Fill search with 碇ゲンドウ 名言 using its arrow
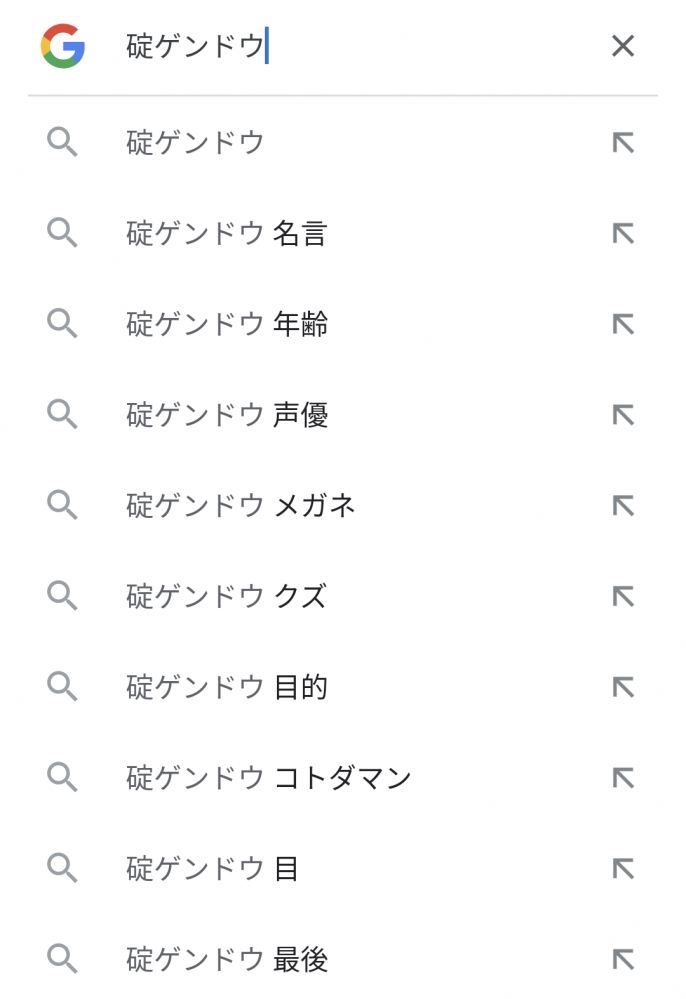Viewport: 686px width, 999px height. [623, 233]
